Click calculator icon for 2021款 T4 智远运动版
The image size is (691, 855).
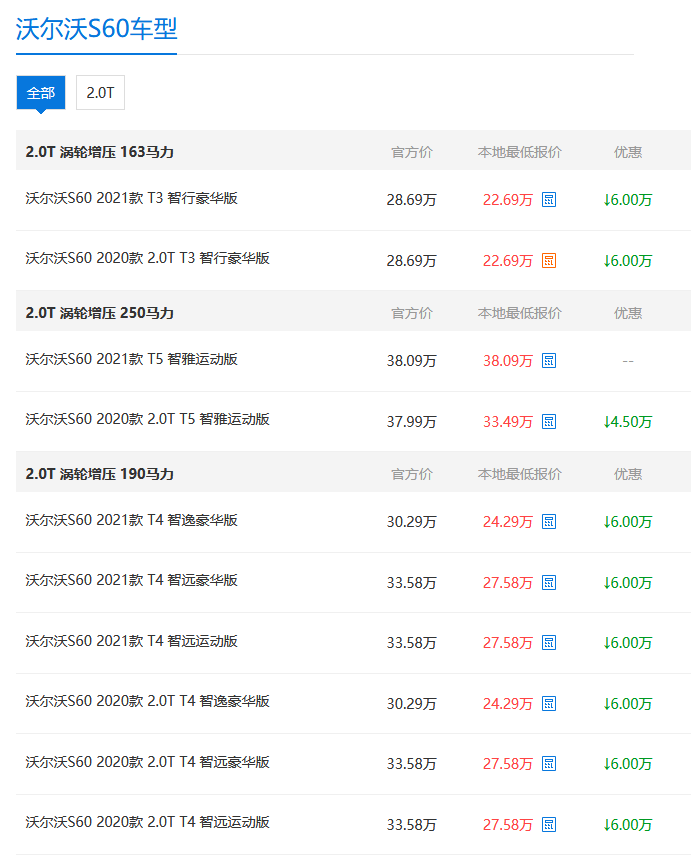pyautogui.click(x=549, y=643)
